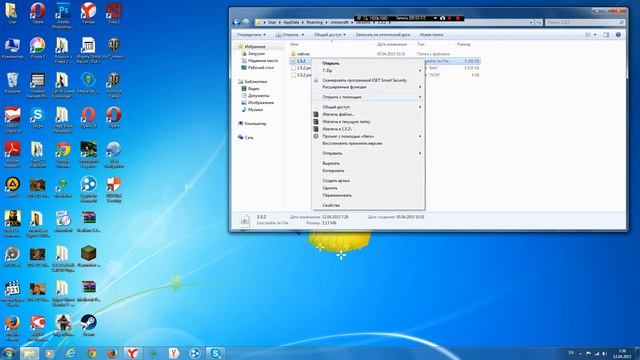
Task: Click the Start orb button
Action: pyautogui.click(x=9, y=353)
